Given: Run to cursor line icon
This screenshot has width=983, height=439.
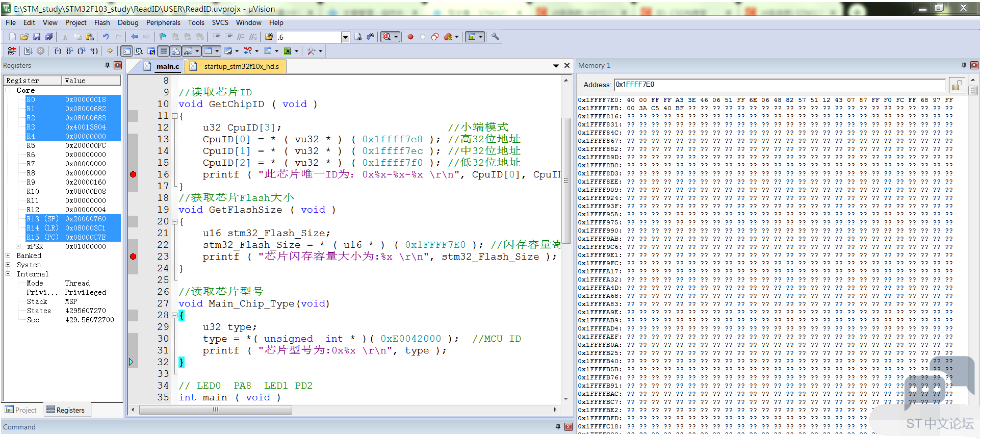Looking at the screenshot, I should (93, 51).
